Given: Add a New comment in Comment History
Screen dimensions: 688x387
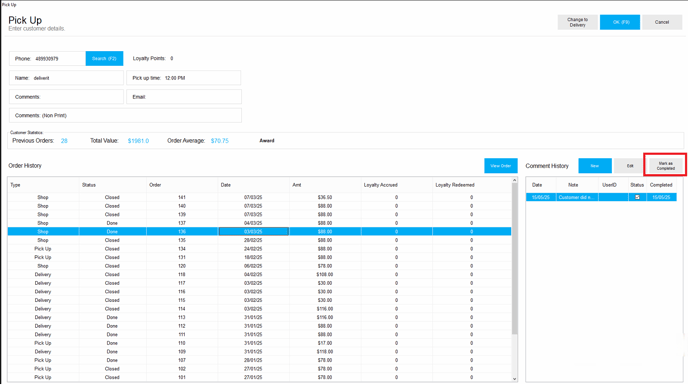Looking at the screenshot, I should tap(595, 166).
